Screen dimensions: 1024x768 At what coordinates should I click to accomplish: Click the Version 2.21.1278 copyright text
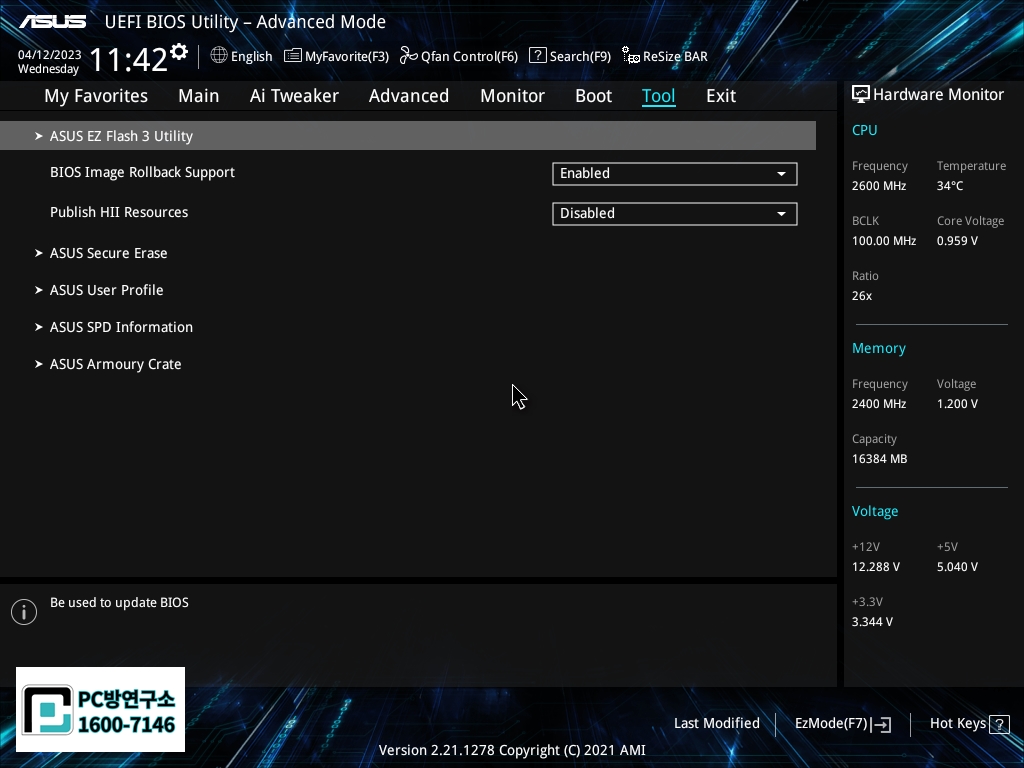[x=512, y=750]
